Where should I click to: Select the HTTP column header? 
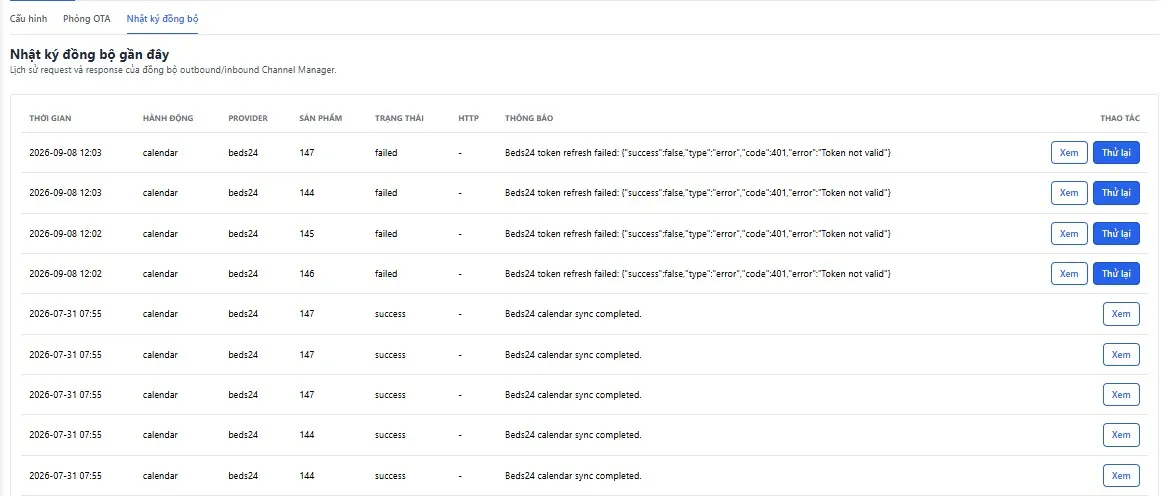click(x=469, y=119)
